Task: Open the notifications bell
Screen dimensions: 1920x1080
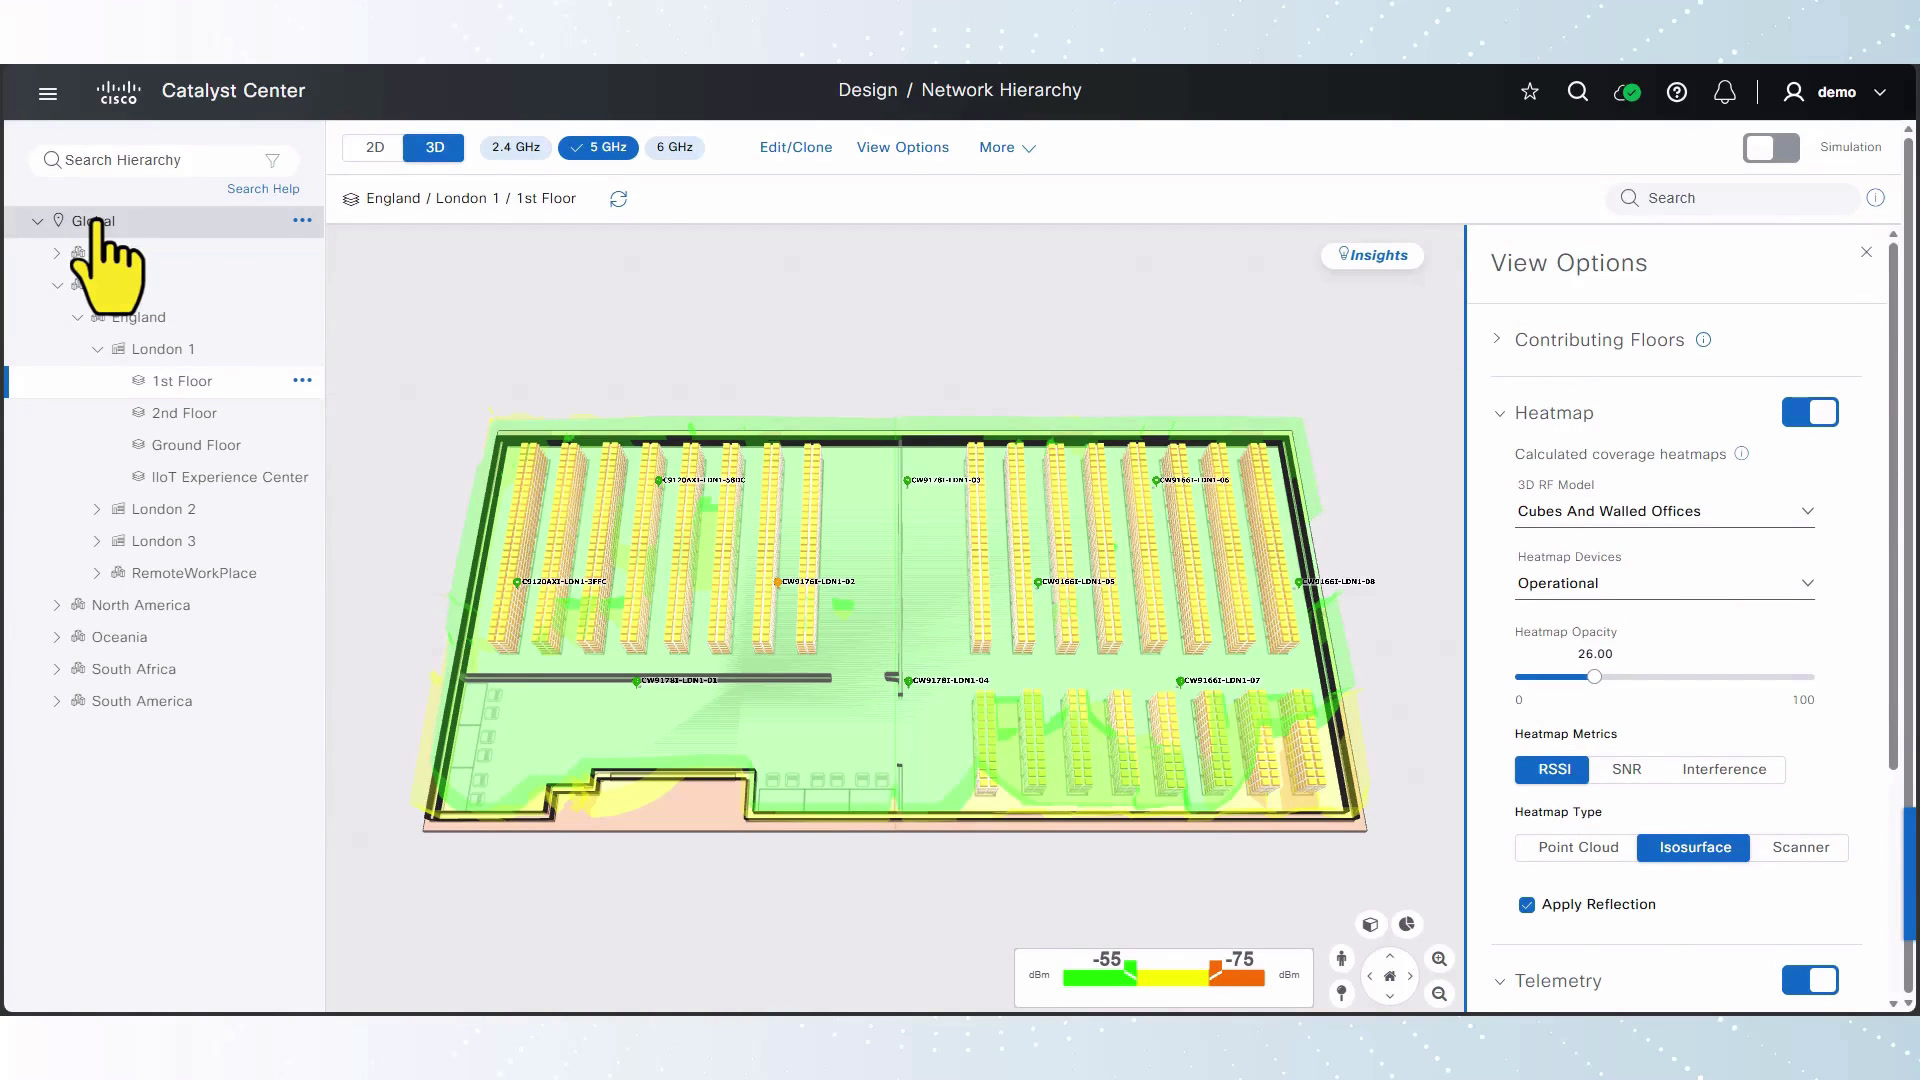Action: click(1725, 92)
